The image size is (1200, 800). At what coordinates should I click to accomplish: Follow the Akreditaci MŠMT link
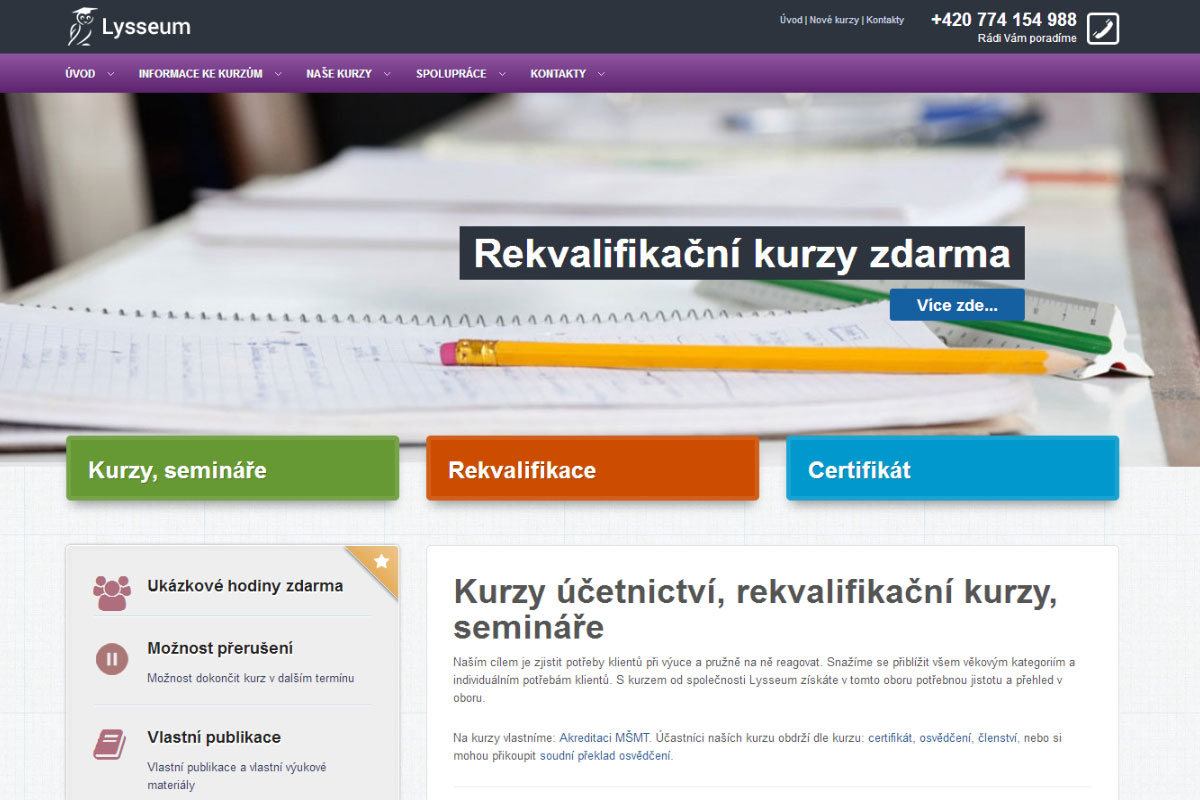tap(605, 738)
